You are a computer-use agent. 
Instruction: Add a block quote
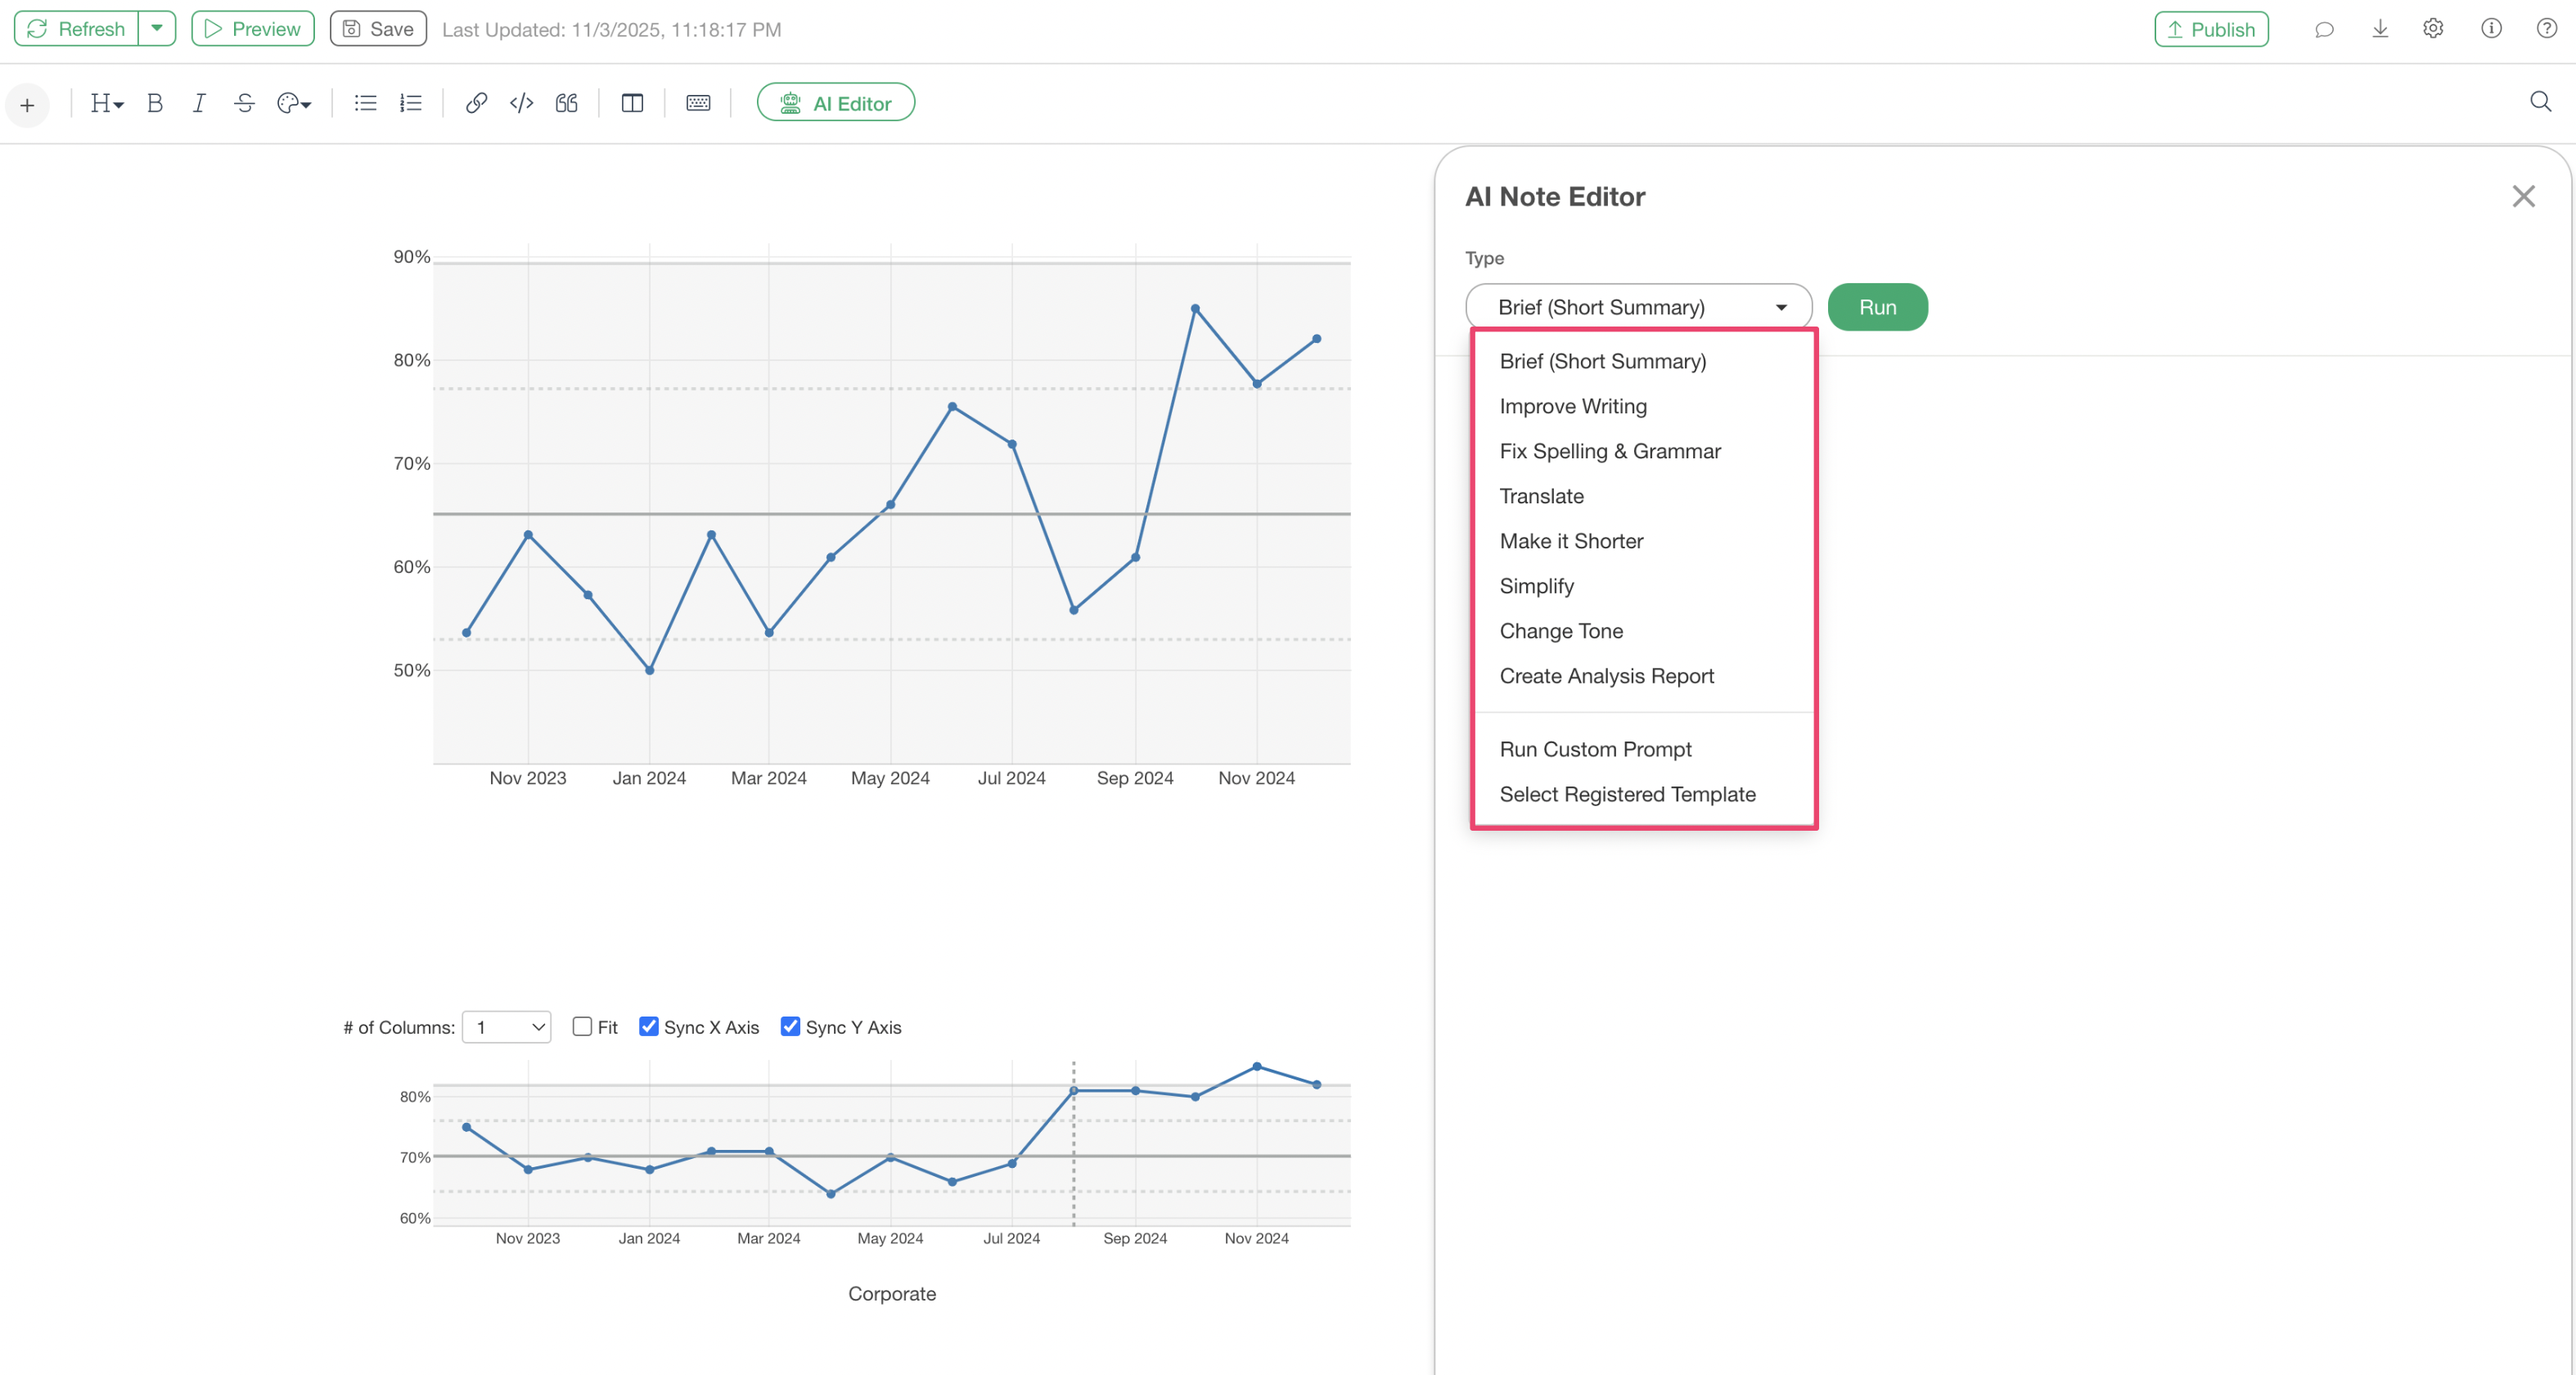point(567,103)
